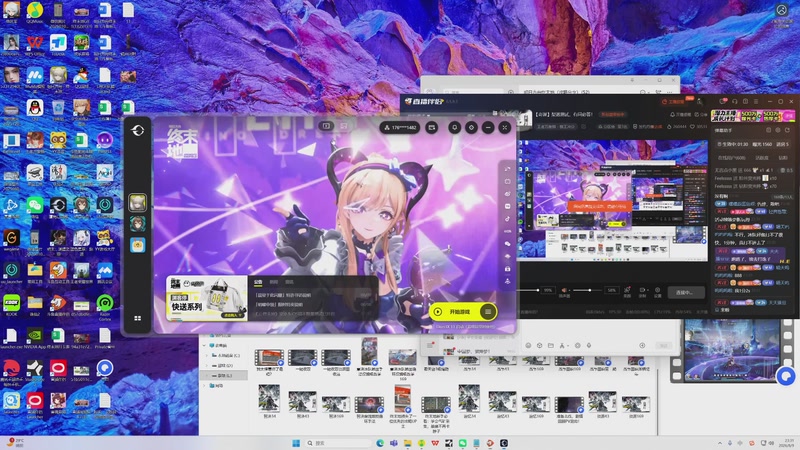This screenshot has width=800, height=450.
Task: Select the blonde character game icon in launcher sidebar
Action: point(137,203)
